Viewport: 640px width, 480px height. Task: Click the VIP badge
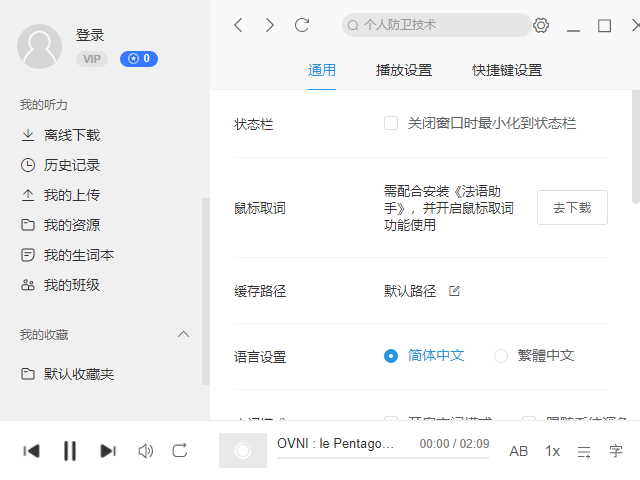click(x=92, y=59)
